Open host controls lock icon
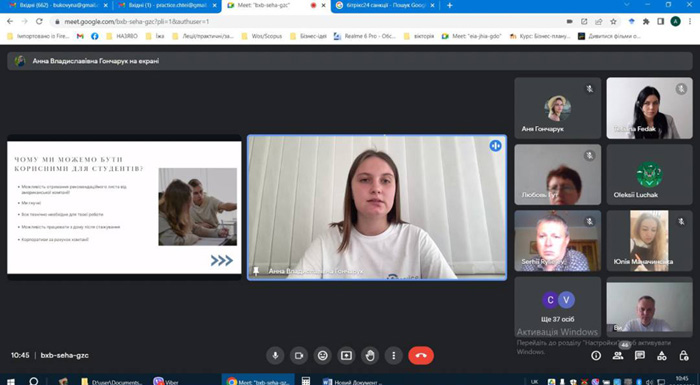The width and height of the screenshot is (700, 385). click(683, 356)
